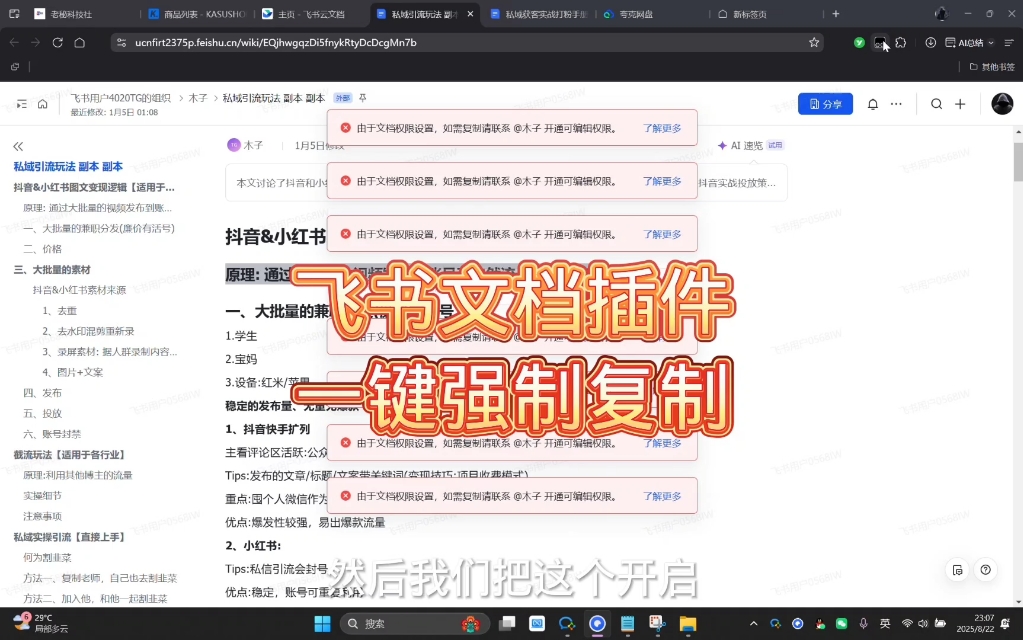Viewport: 1023px width, 640px height.
Task: Click the help question mark icon
Action: pos(985,570)
